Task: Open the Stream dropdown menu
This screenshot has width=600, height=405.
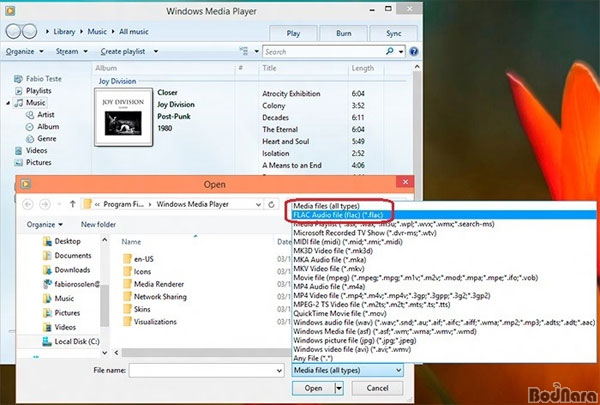Action: (x=71, y=51)
